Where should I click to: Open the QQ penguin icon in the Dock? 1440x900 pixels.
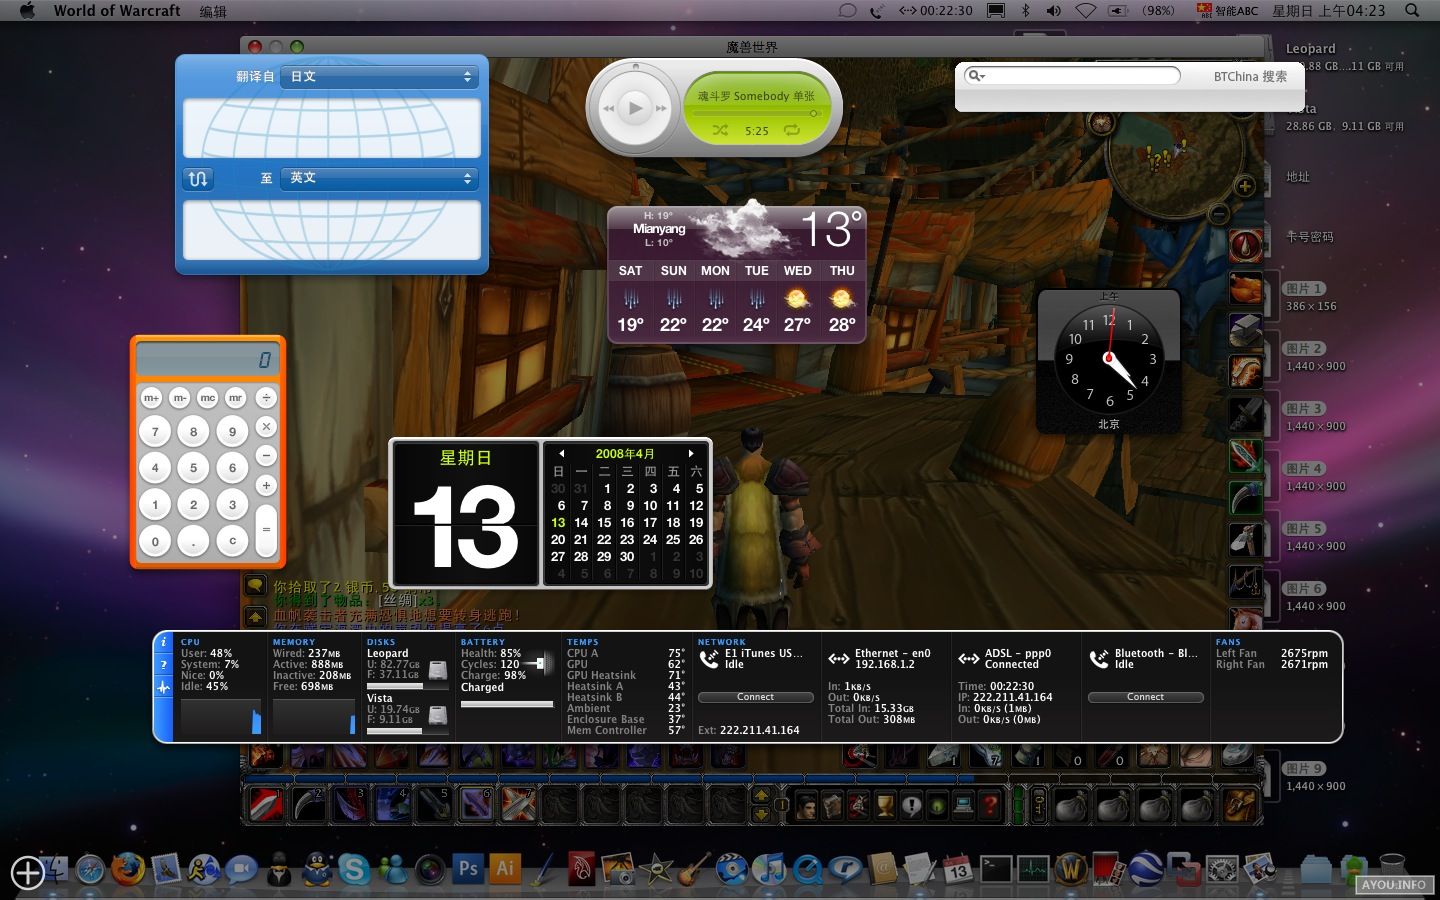[x=317, y=869]
